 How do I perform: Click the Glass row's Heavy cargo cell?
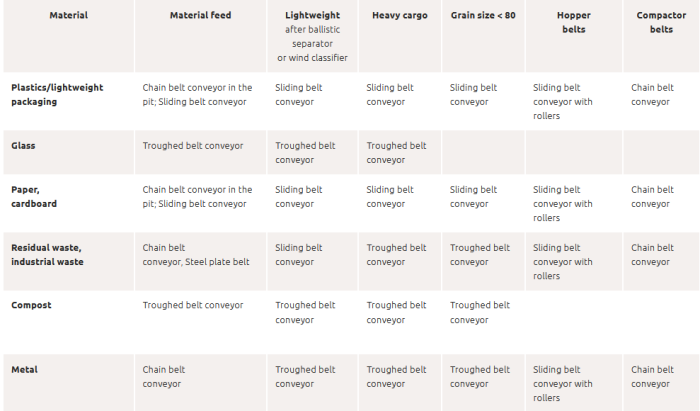(397, 152)
